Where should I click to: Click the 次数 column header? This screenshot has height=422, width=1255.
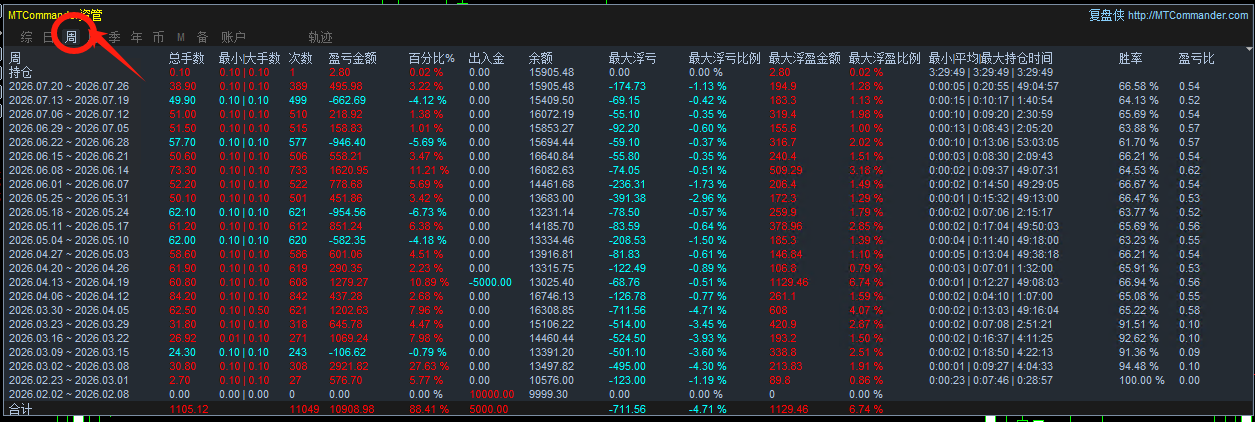tap(300, 58)
